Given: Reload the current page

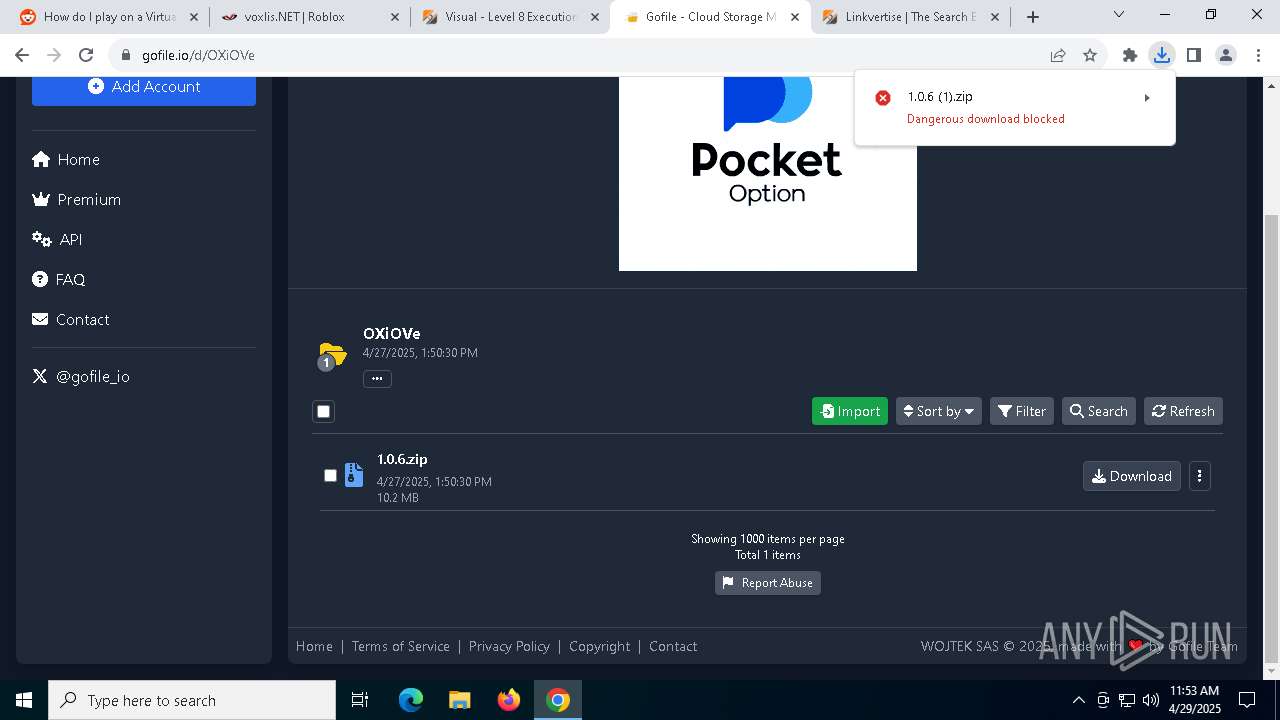Looking at the screenshot, I should pos(86,56).
